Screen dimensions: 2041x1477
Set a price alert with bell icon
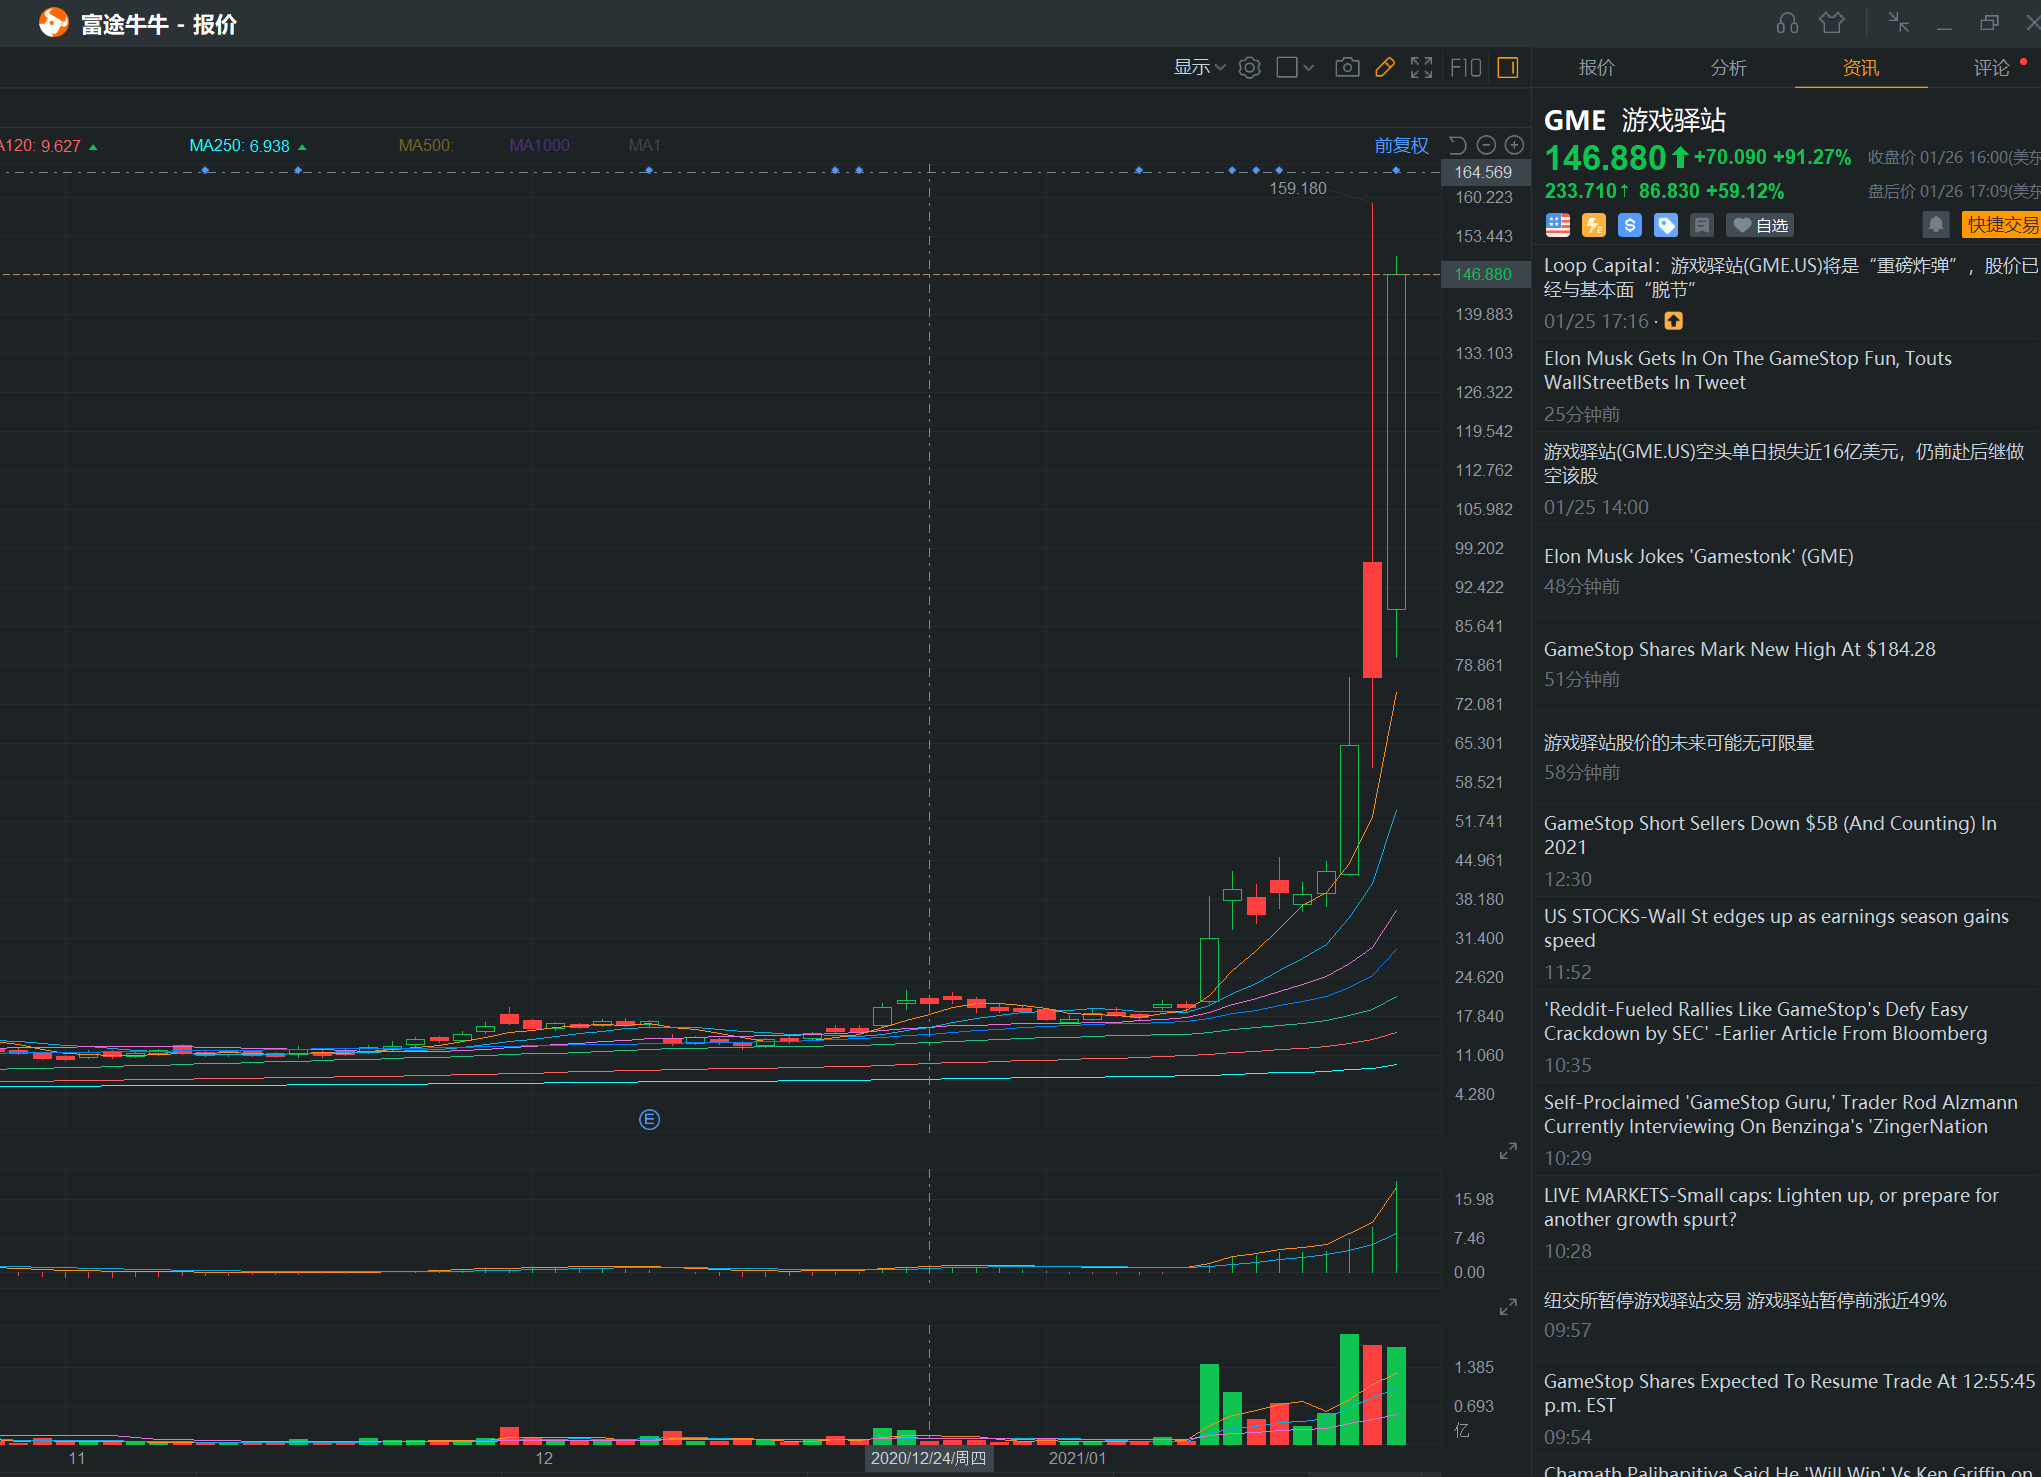[x=1935, y=225]
